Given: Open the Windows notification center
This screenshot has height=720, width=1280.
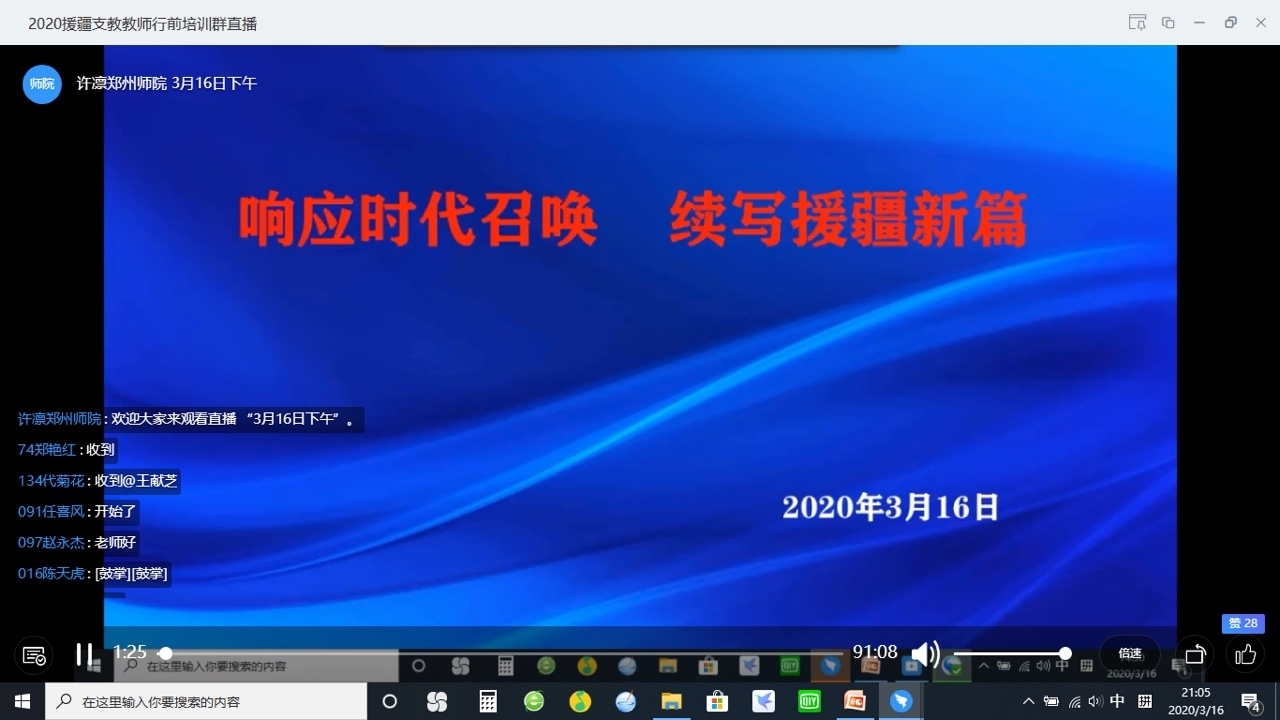Looking at the screenshot, I should pos(1250,701).
